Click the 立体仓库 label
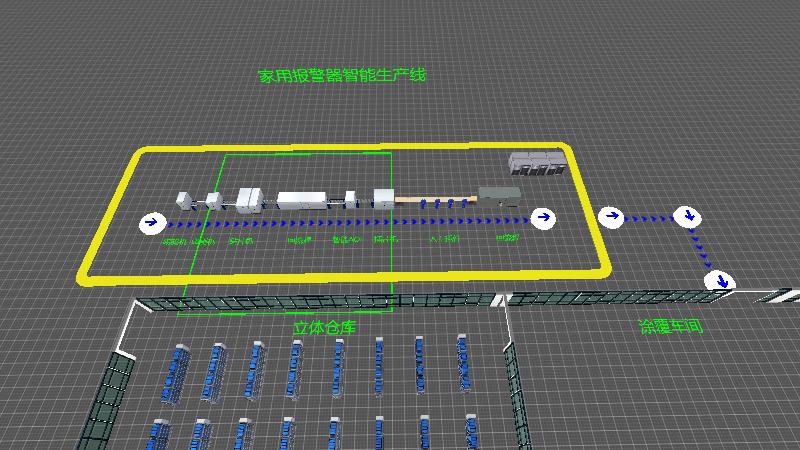This screenshot has width=800, height=450. (x=324, y=326)
